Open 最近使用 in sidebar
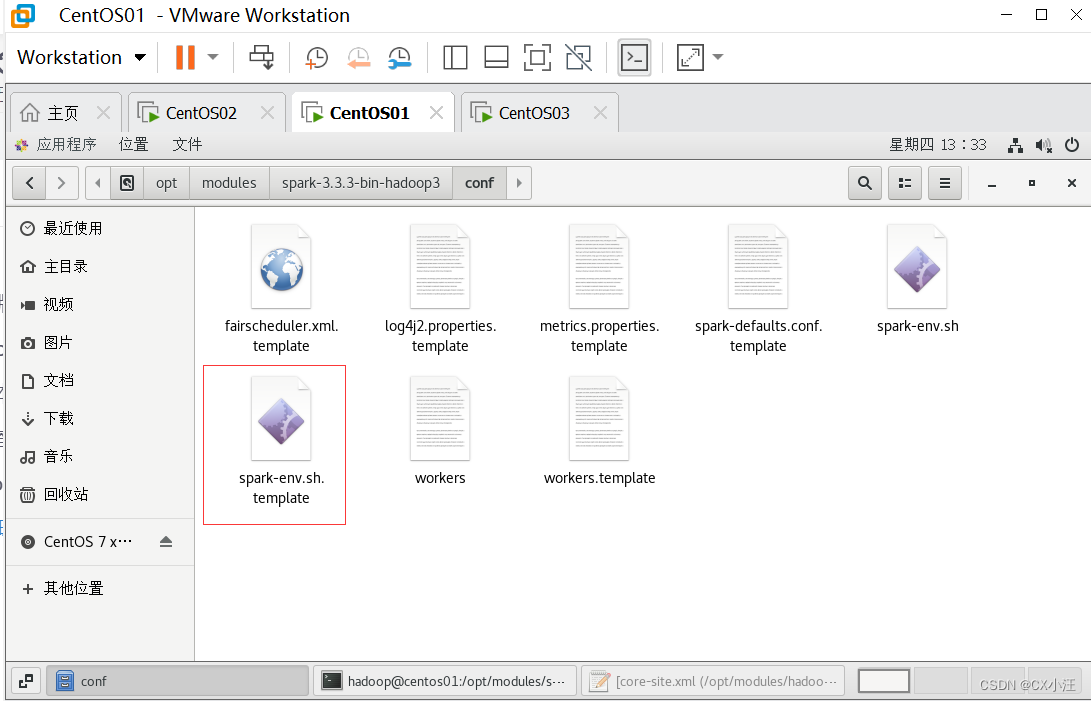1091x701 pixels. [100, 228]
